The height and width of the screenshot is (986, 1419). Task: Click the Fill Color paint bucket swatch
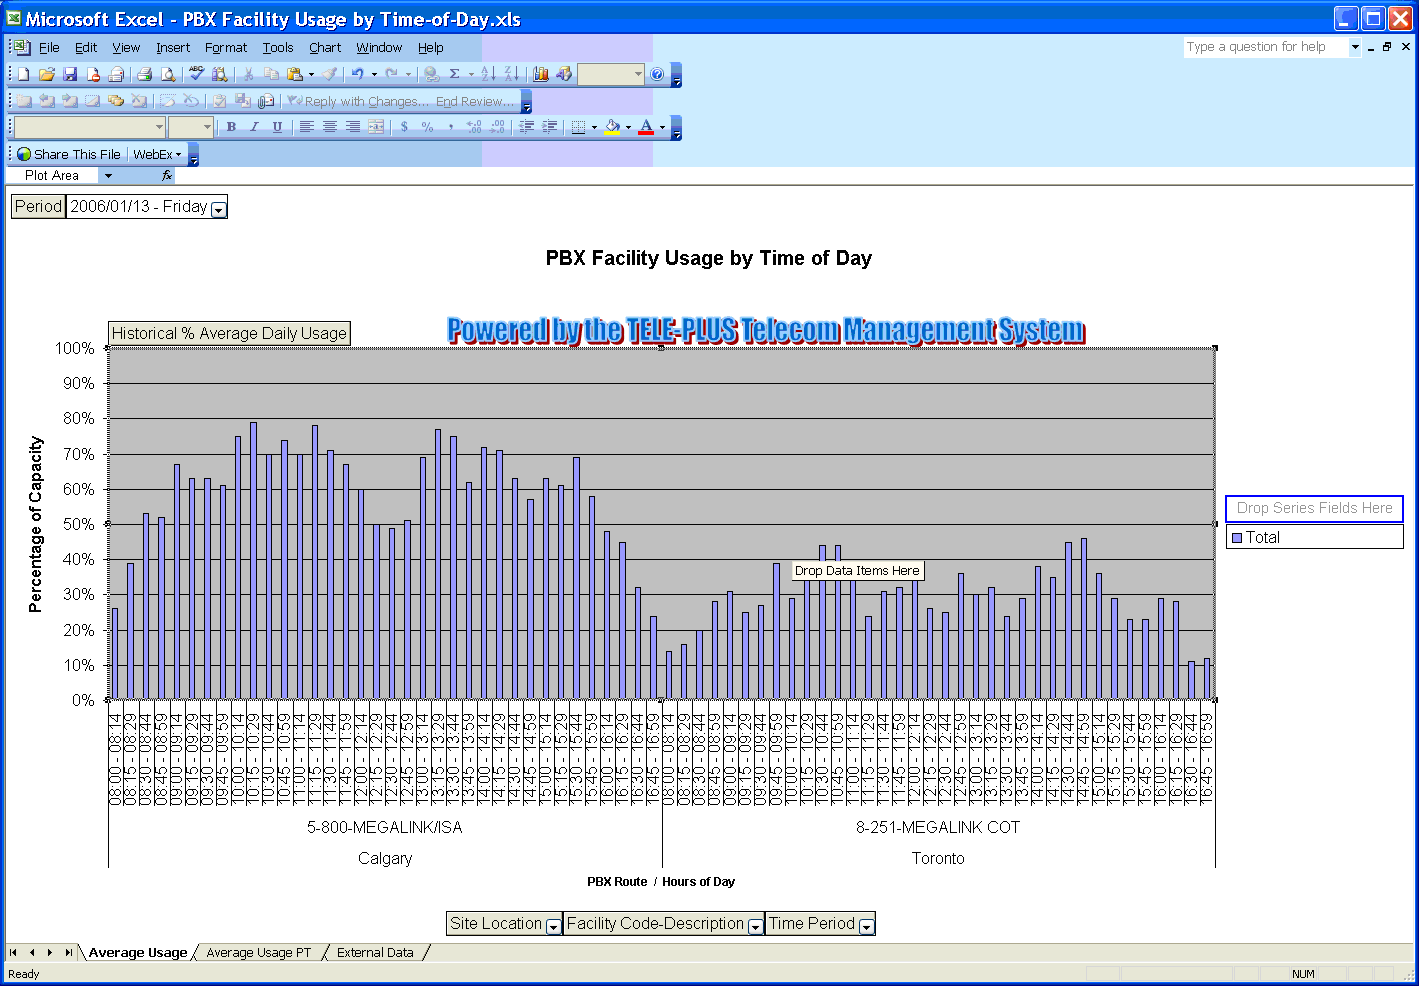[x=612, y=127]
